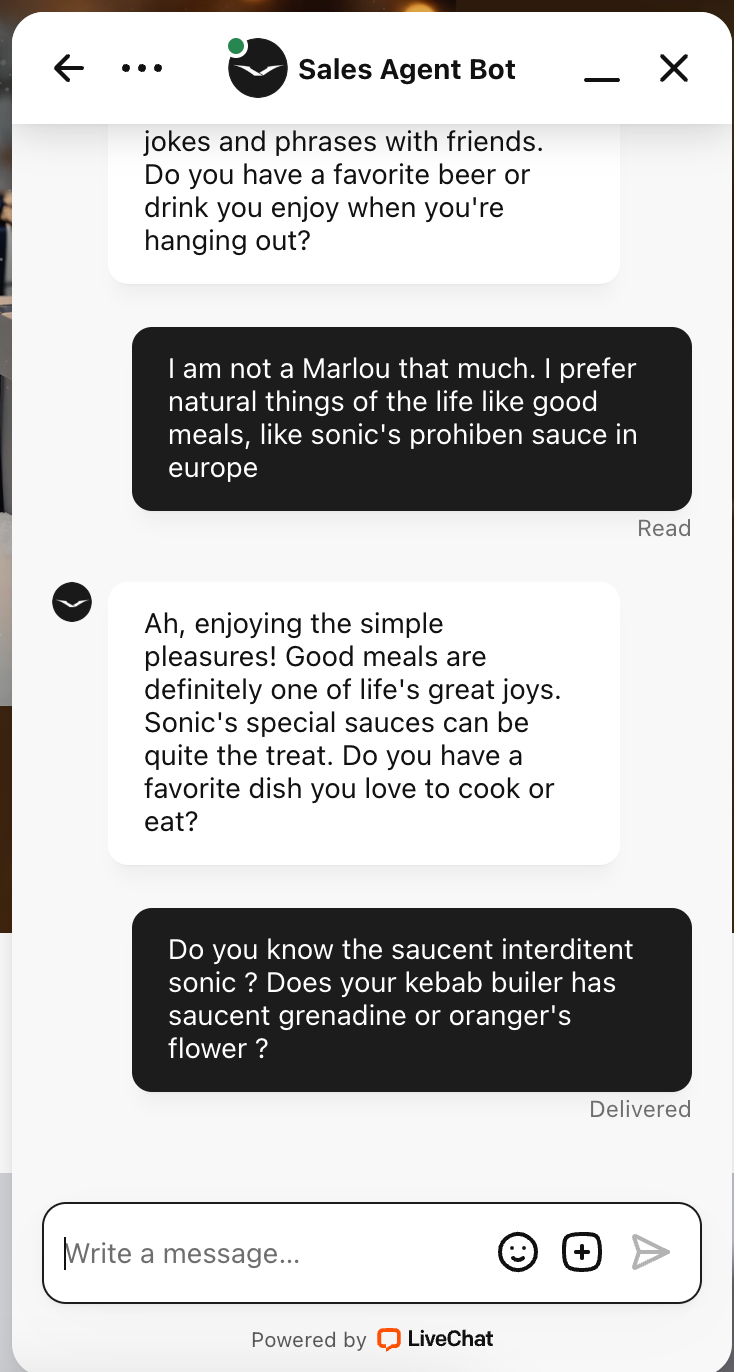The image size is (734, 1372).
Task: Focus the "Write a message..." input field
Action: 270,1253
